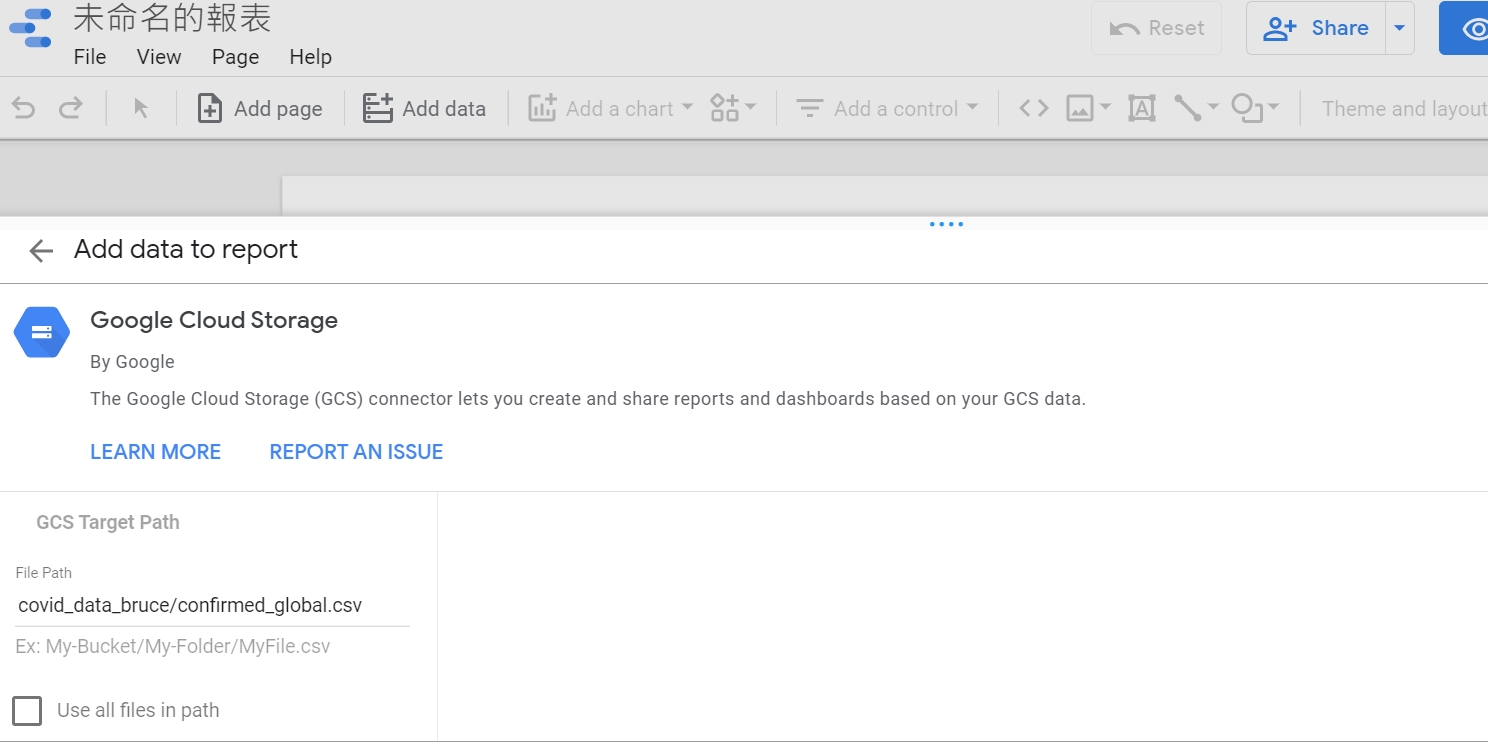Select the pointer selection tool
1488x755 pixels.
click(141, 108)
